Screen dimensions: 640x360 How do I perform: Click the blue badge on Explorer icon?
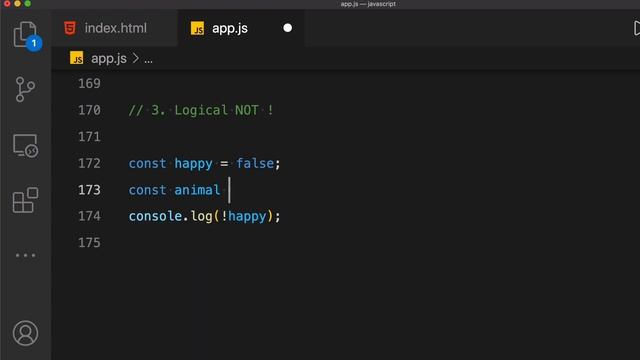(34, 43)
